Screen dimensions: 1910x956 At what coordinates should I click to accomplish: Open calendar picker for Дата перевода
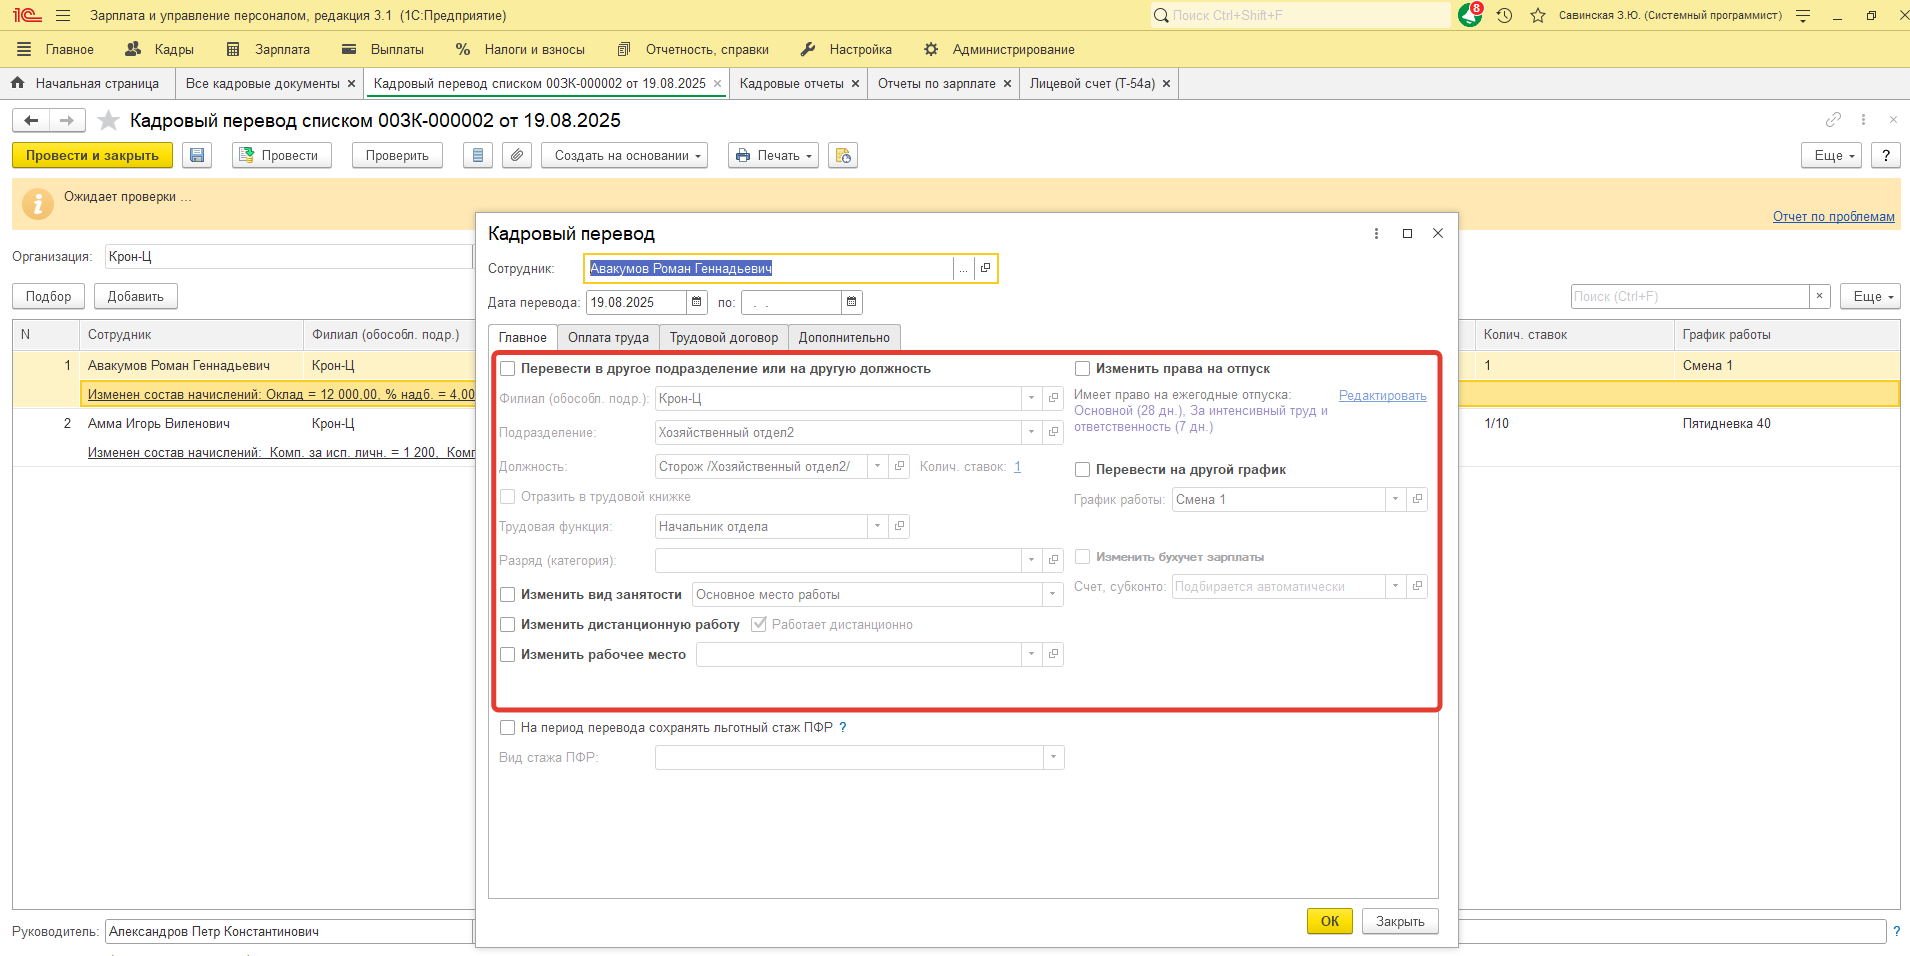697,302
